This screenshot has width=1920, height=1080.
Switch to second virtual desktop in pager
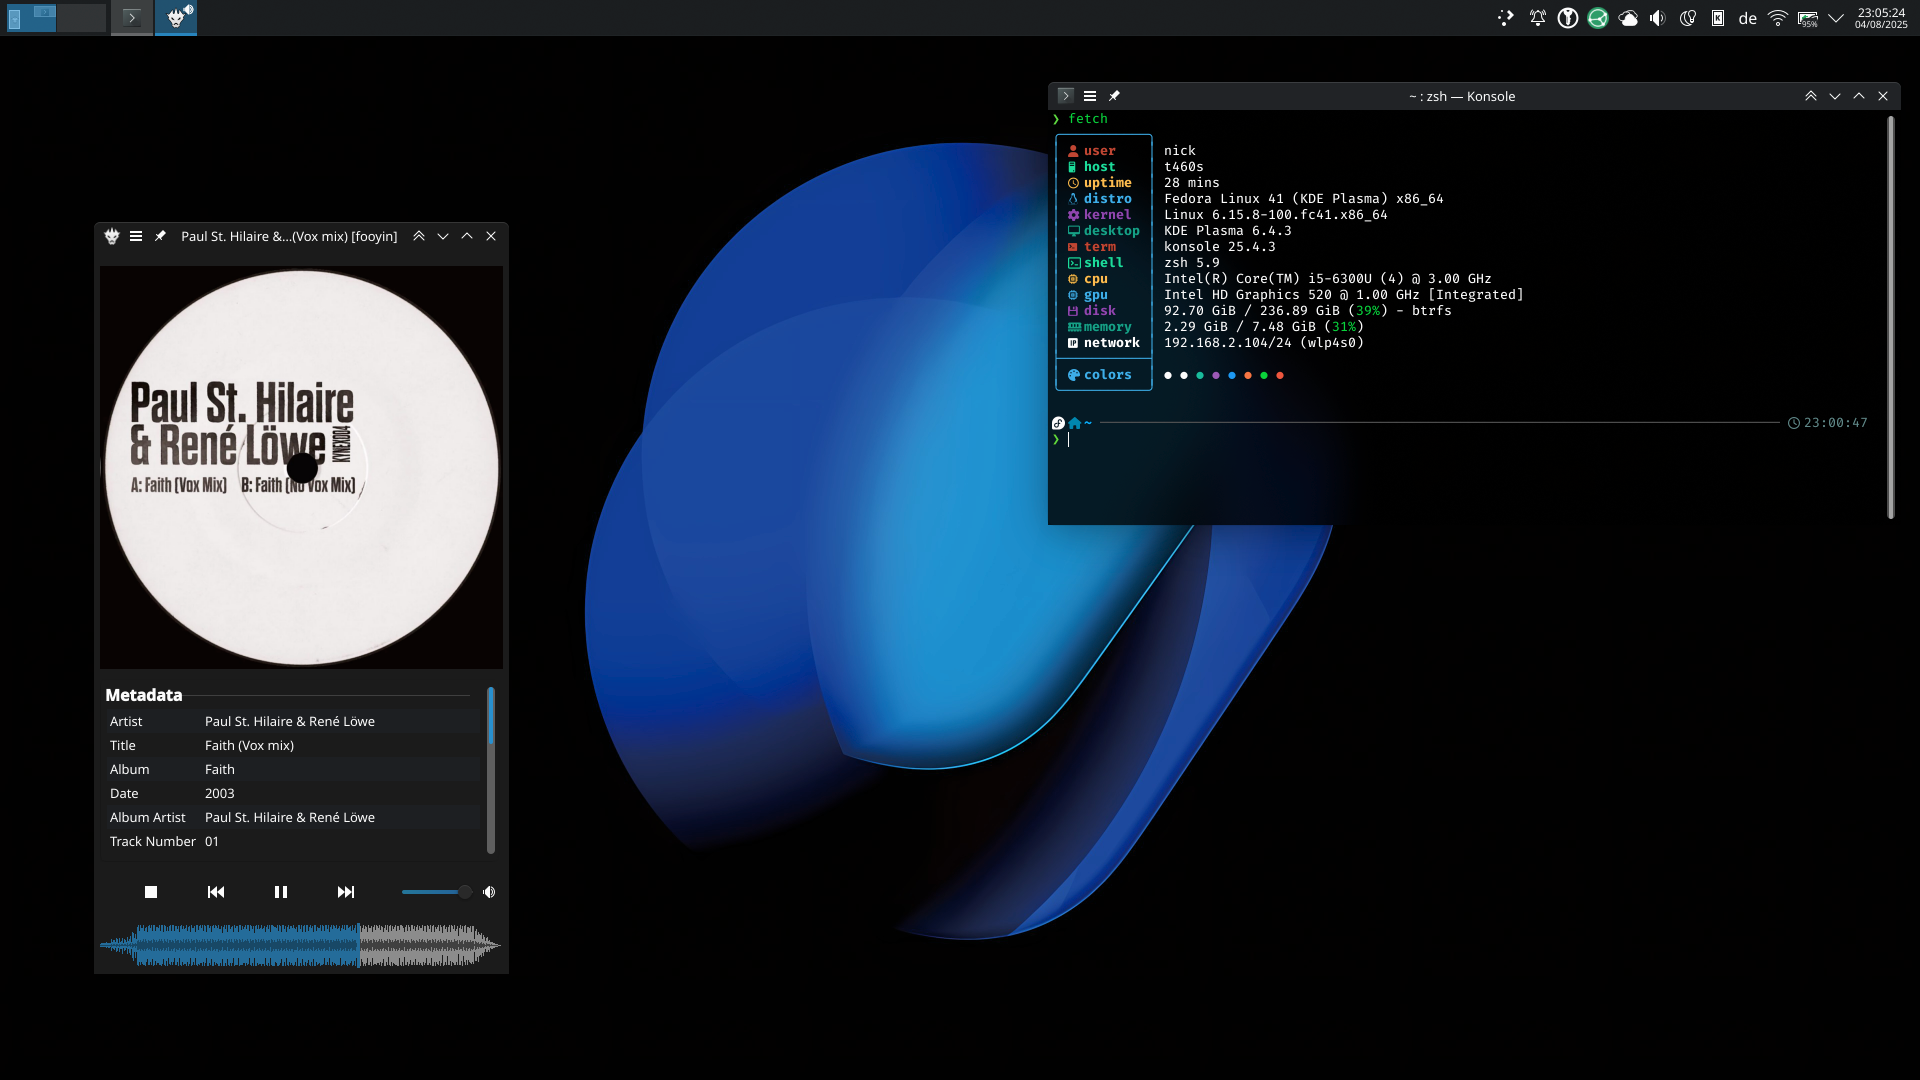pos(81,17)
